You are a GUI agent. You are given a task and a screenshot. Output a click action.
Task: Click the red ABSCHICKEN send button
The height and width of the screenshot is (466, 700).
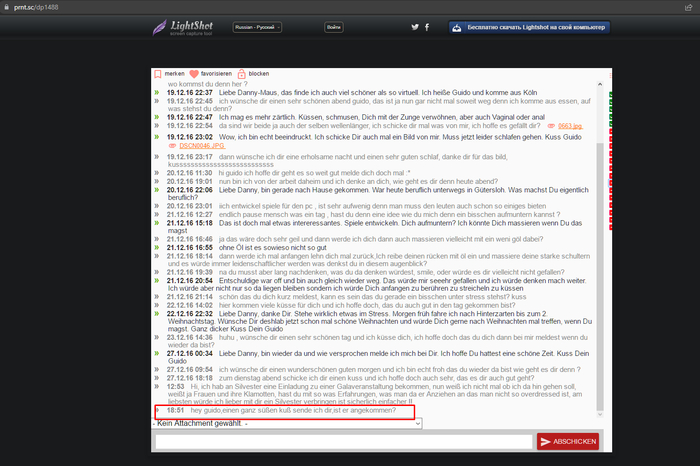coord(568,441)
